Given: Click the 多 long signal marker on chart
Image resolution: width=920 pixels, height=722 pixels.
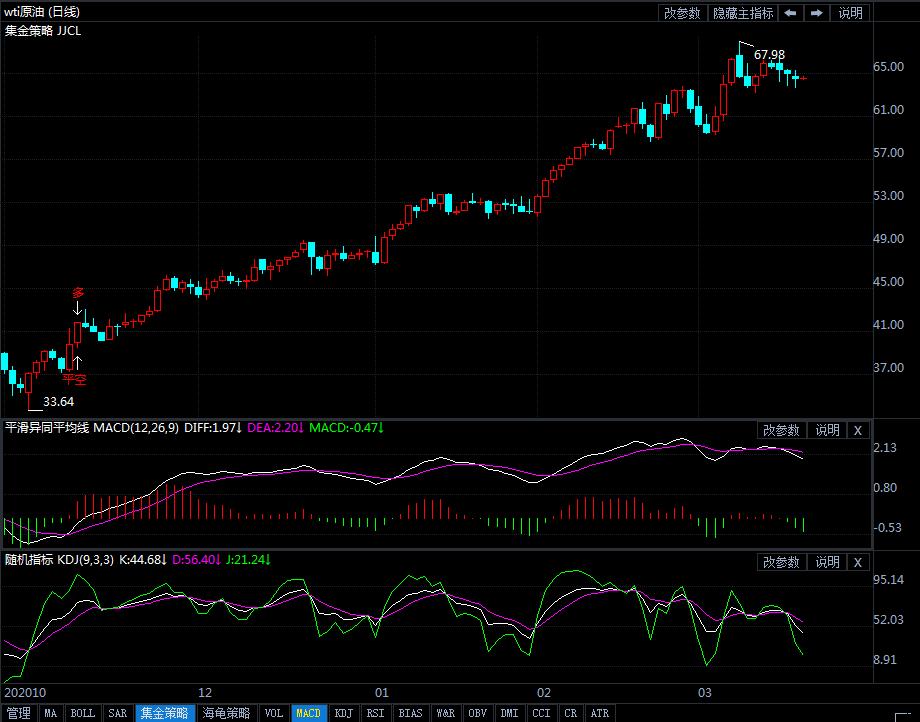Looking at the screenshot, I should coord(78,293).
